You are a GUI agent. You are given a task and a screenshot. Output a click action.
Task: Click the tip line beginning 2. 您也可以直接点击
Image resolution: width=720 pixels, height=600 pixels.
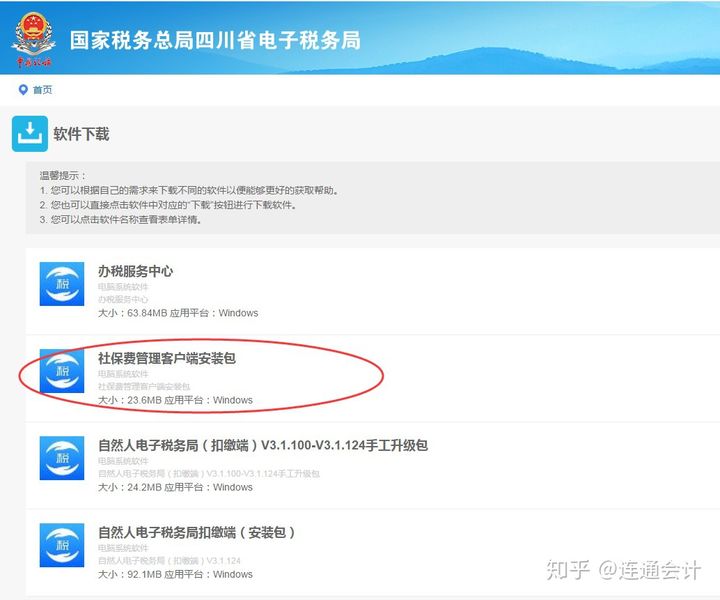click(x=168, y=205)
